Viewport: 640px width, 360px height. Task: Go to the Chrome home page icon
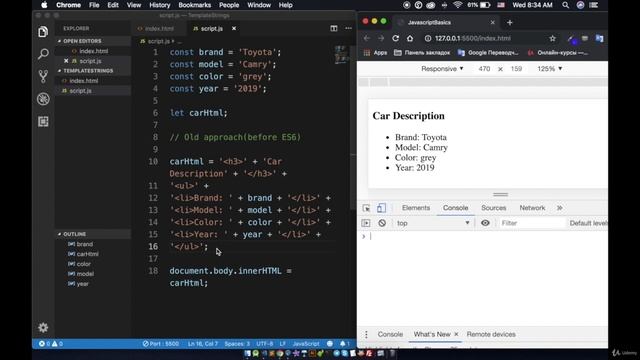pyautogui.click(x=410, y=38)
